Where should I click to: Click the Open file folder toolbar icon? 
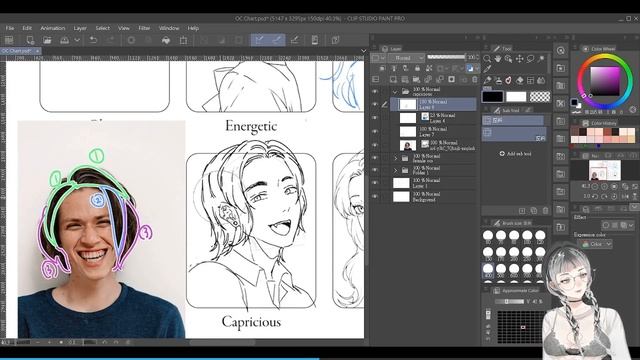coord(47,40)
